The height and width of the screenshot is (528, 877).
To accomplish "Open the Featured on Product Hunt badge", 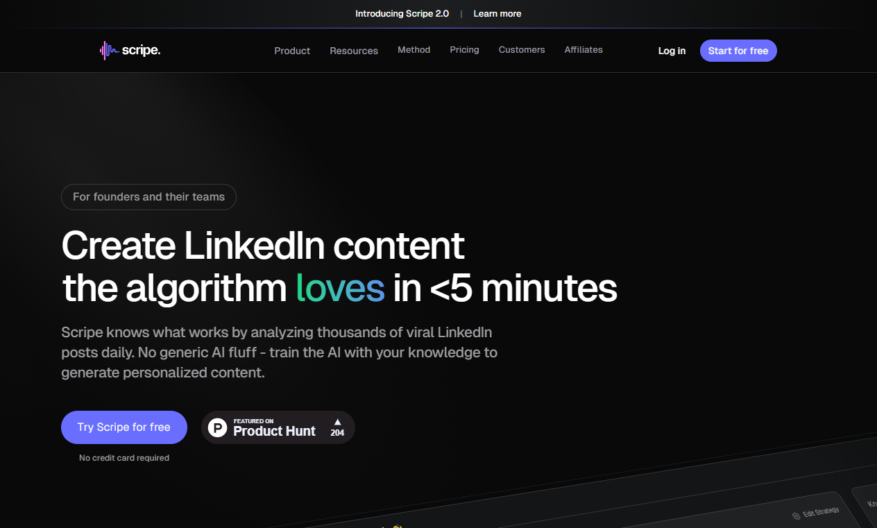I will coord(278,428).
